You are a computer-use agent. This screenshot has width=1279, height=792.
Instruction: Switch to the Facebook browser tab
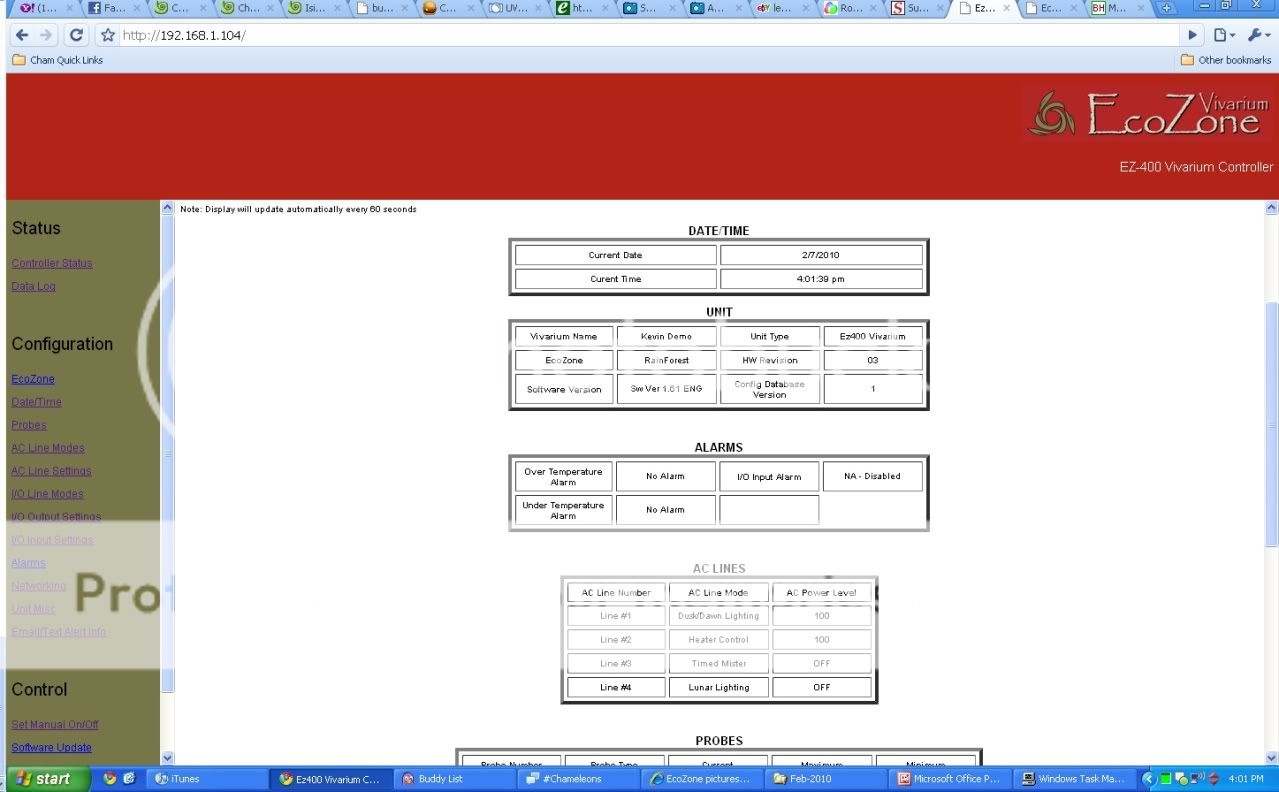tap(107, 8)
